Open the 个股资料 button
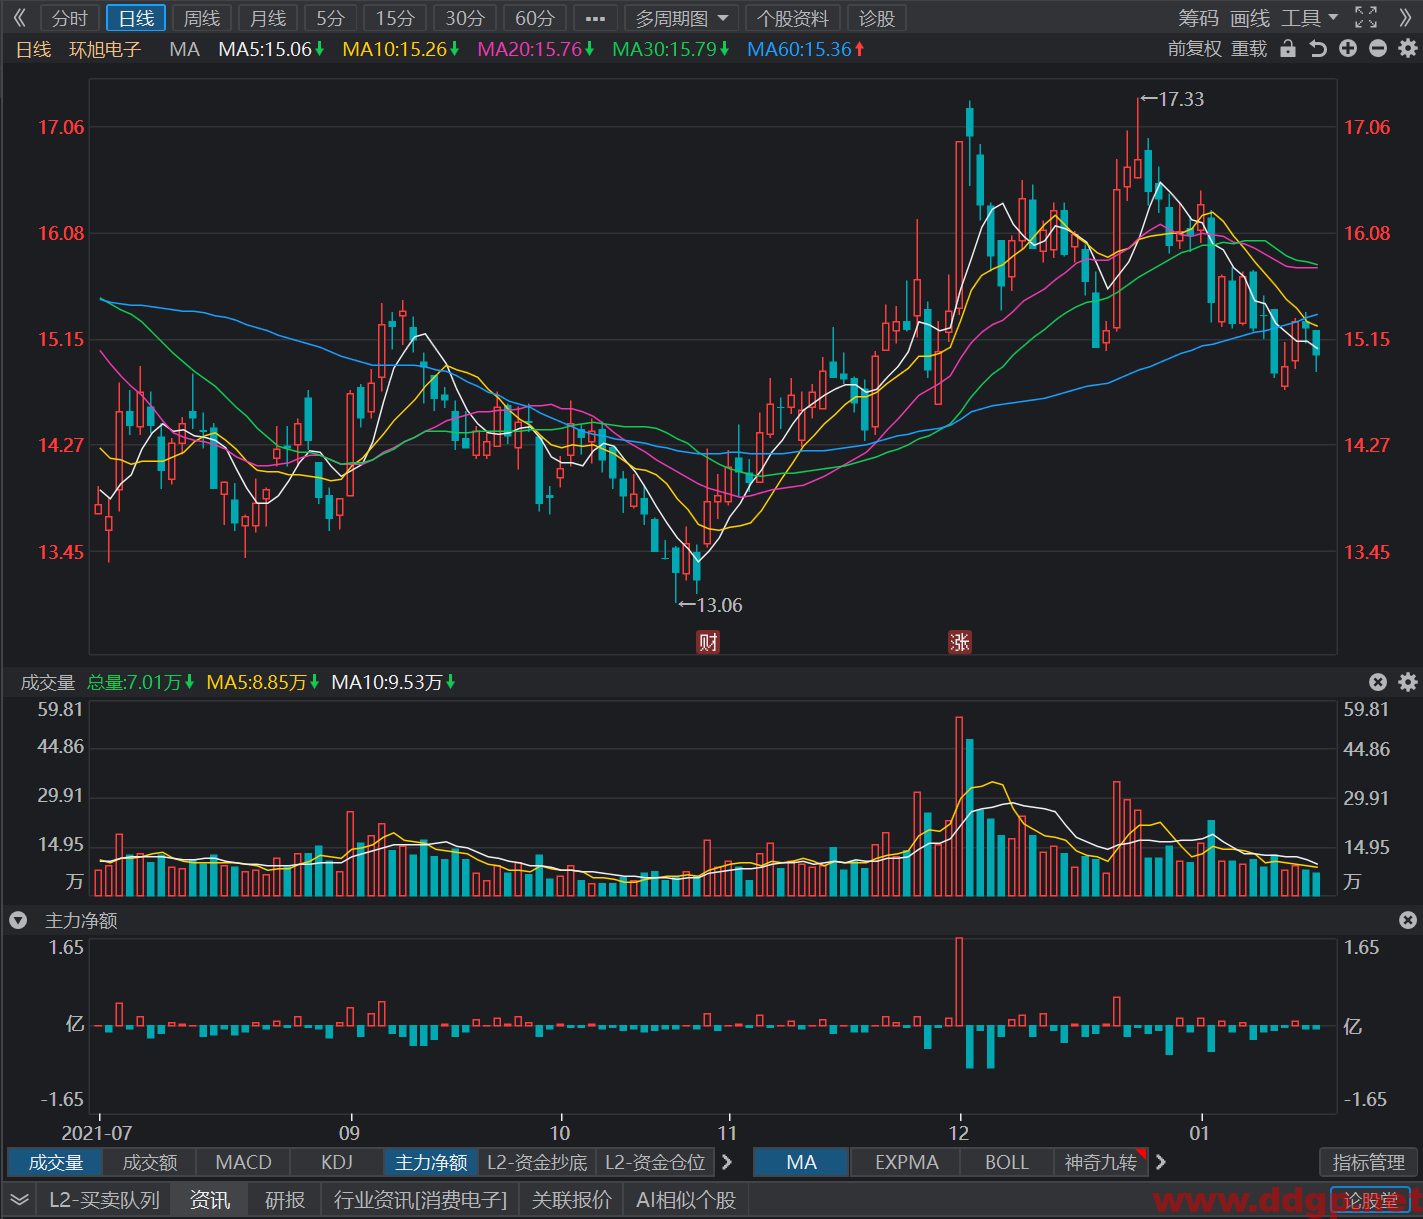The height and width of the screenshot is (1219, 1423). click(793, 18)
